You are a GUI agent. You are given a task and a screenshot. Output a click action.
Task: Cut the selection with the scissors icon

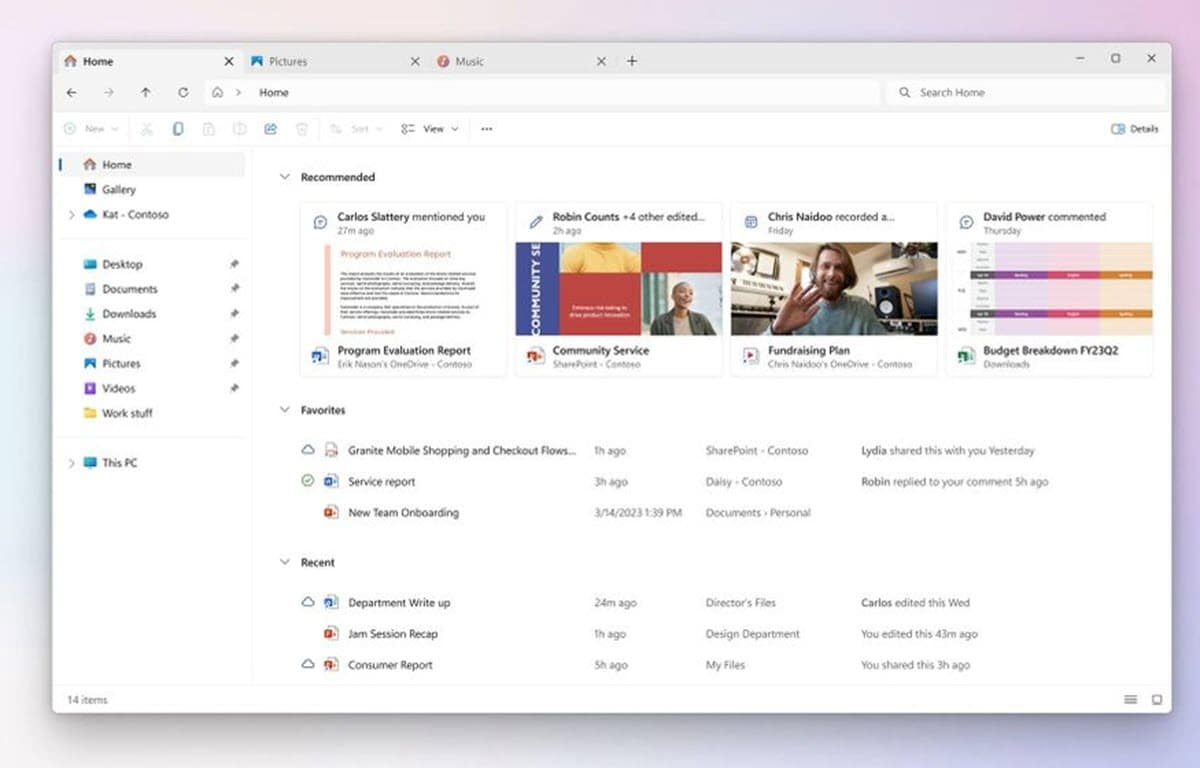[x=147, y=129]
